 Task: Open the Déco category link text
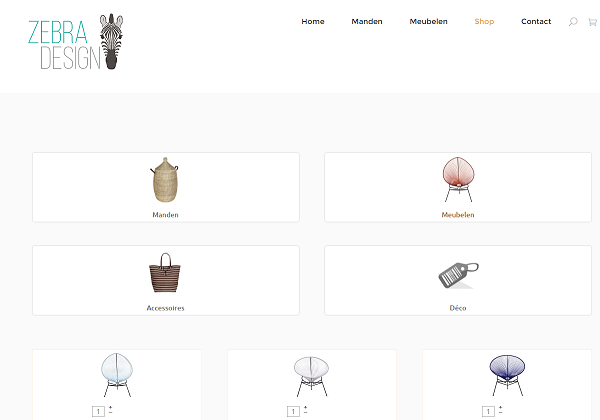(458, 308)
